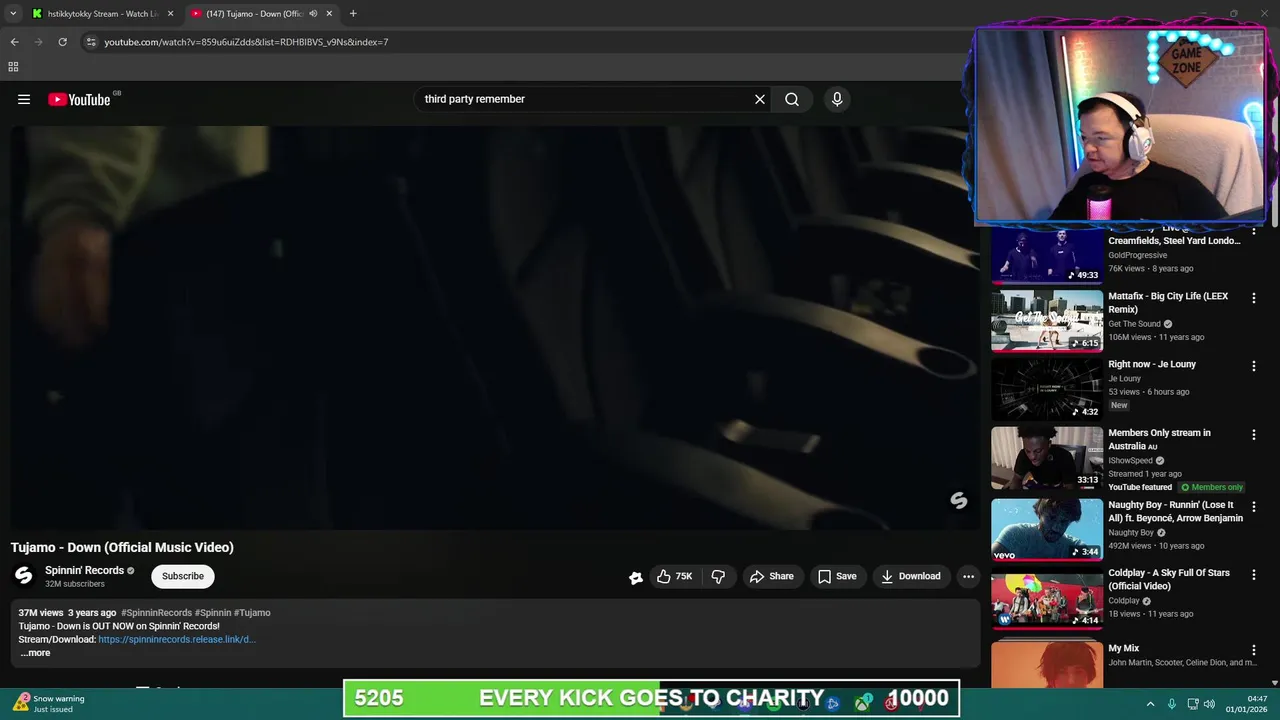Mute the tab via speaker icon
The width and height of the screenshot is (1280, 720).
313,14
